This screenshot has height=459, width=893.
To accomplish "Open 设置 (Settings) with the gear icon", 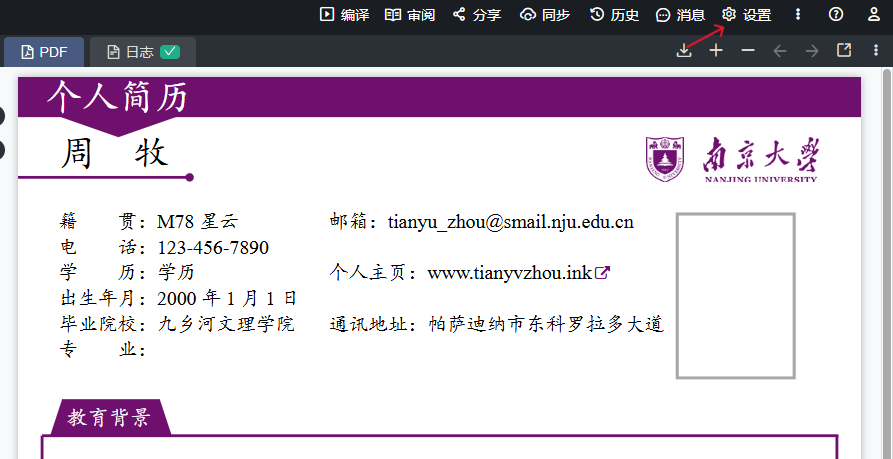I will coord(746,14).
